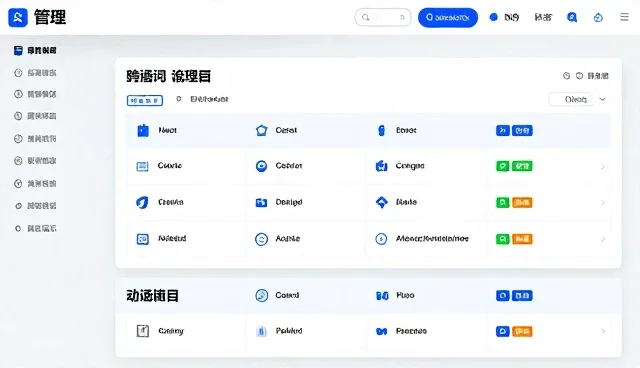The height and width of the screenshot is (368, 640).
Task: Open the blue search icon in top bar
Action: coord(572,17)
